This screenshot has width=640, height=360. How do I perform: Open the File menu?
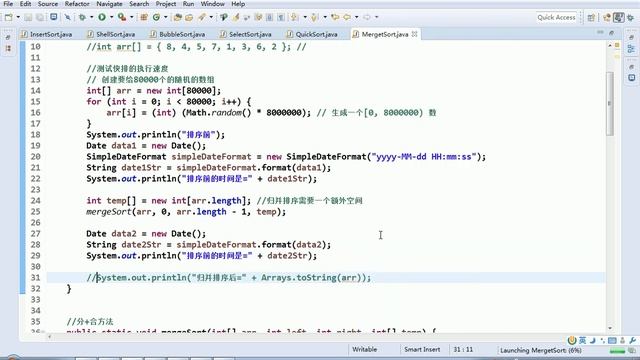click(x=8, y=4)
